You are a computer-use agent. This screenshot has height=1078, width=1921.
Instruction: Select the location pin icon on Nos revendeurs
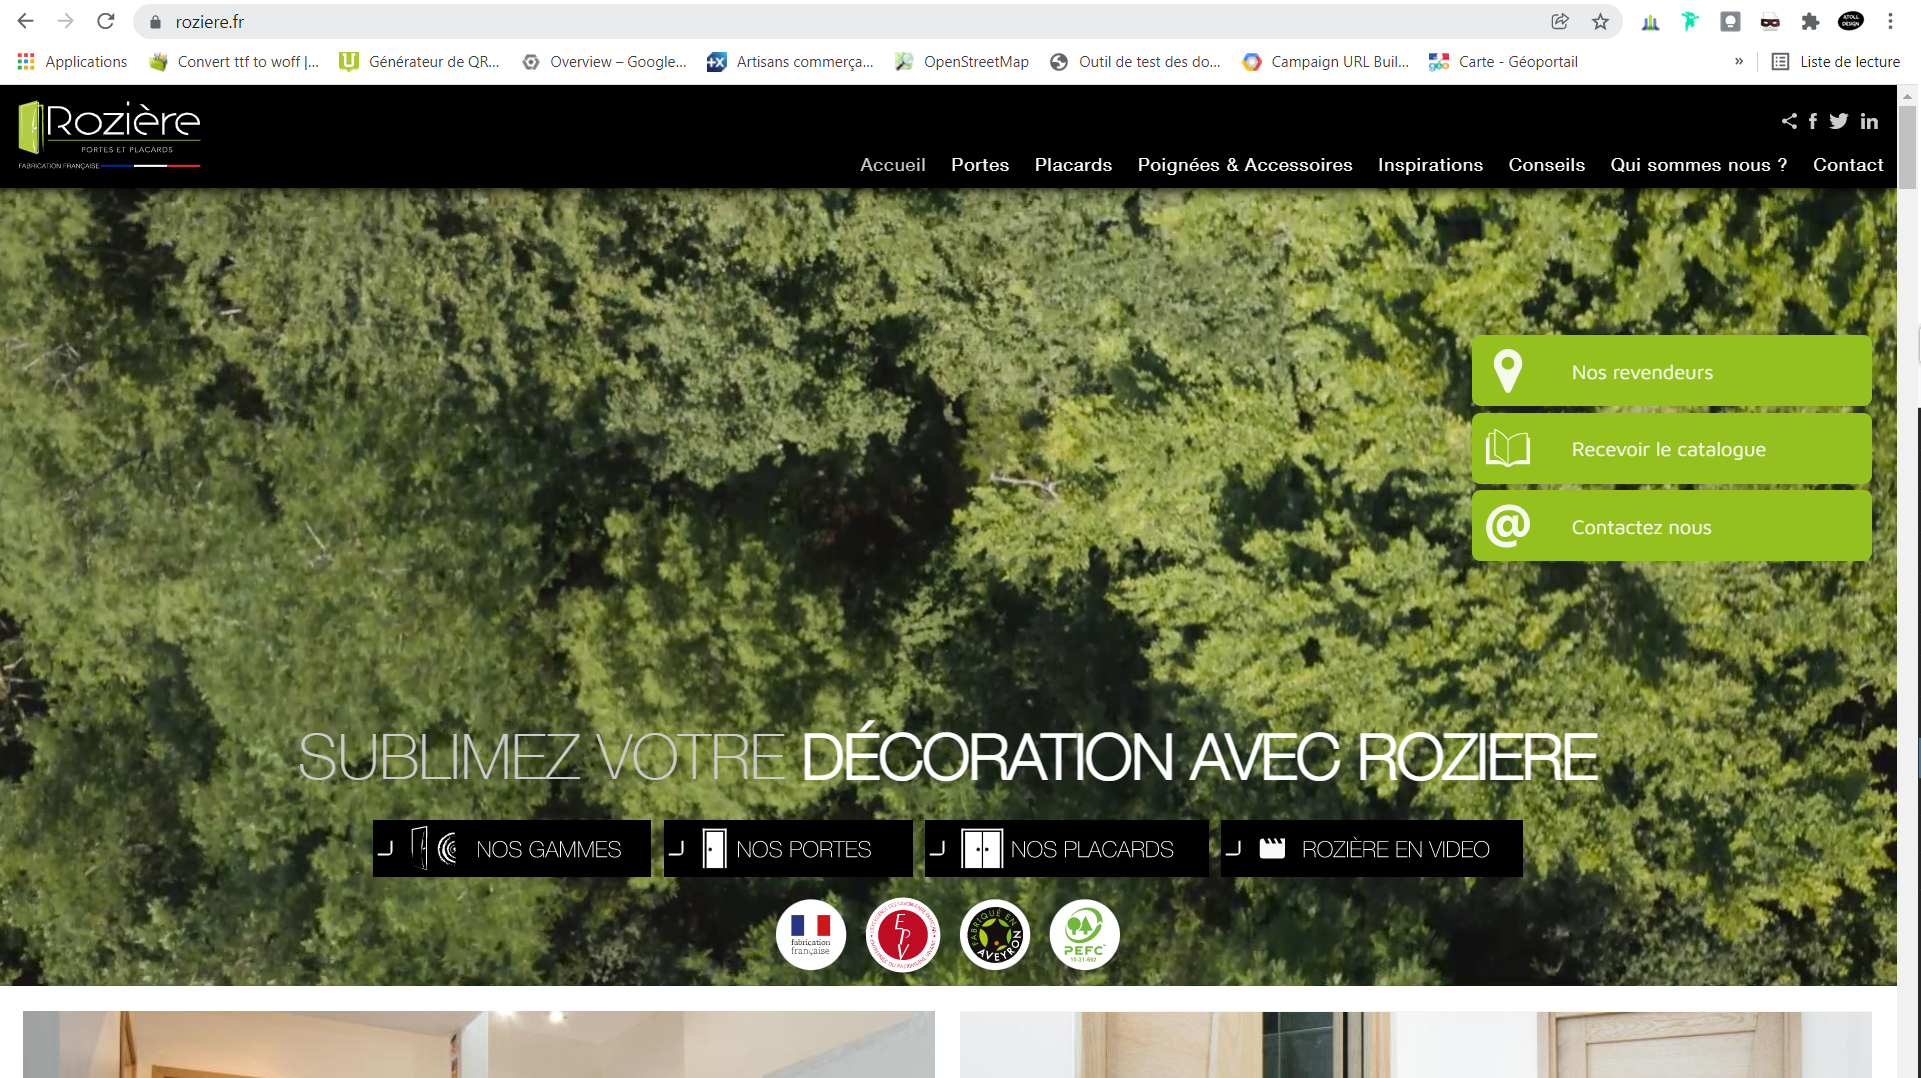point(1508,370)
